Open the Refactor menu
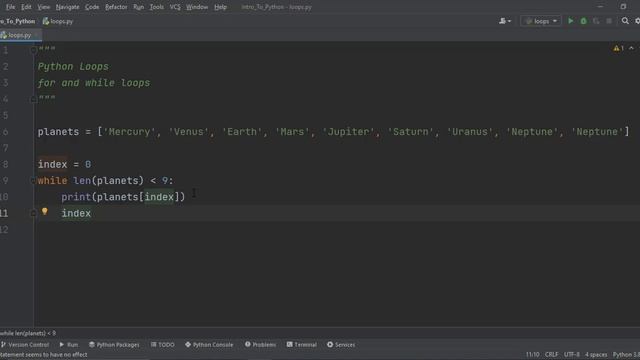 pyautogui.click(x=116, y=7)
